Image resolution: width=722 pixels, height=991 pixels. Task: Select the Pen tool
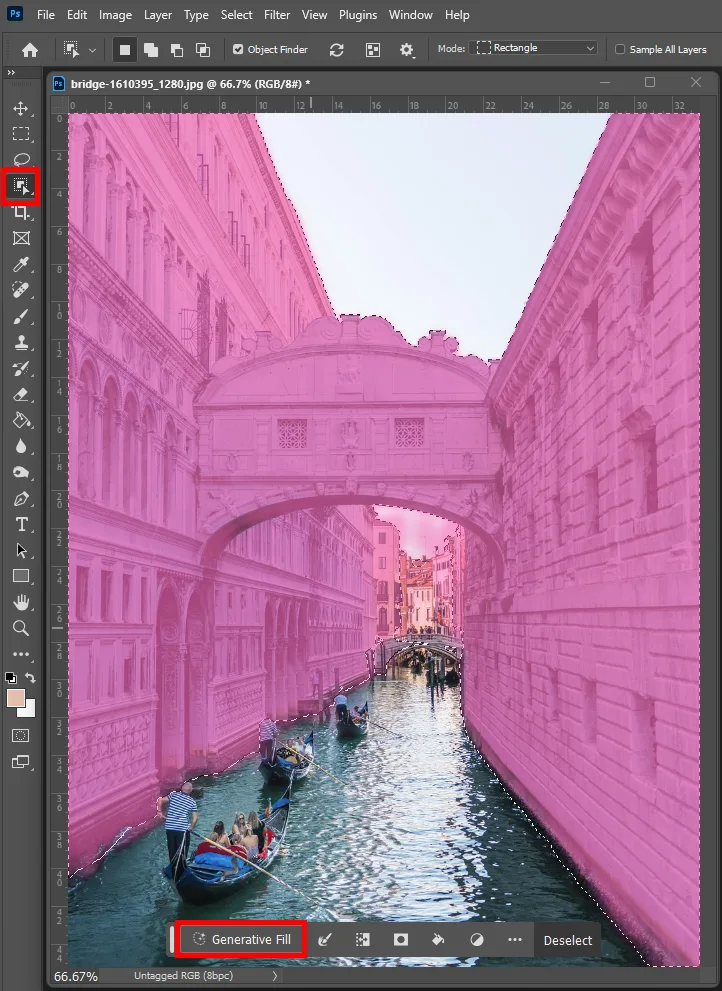point(21,499)
